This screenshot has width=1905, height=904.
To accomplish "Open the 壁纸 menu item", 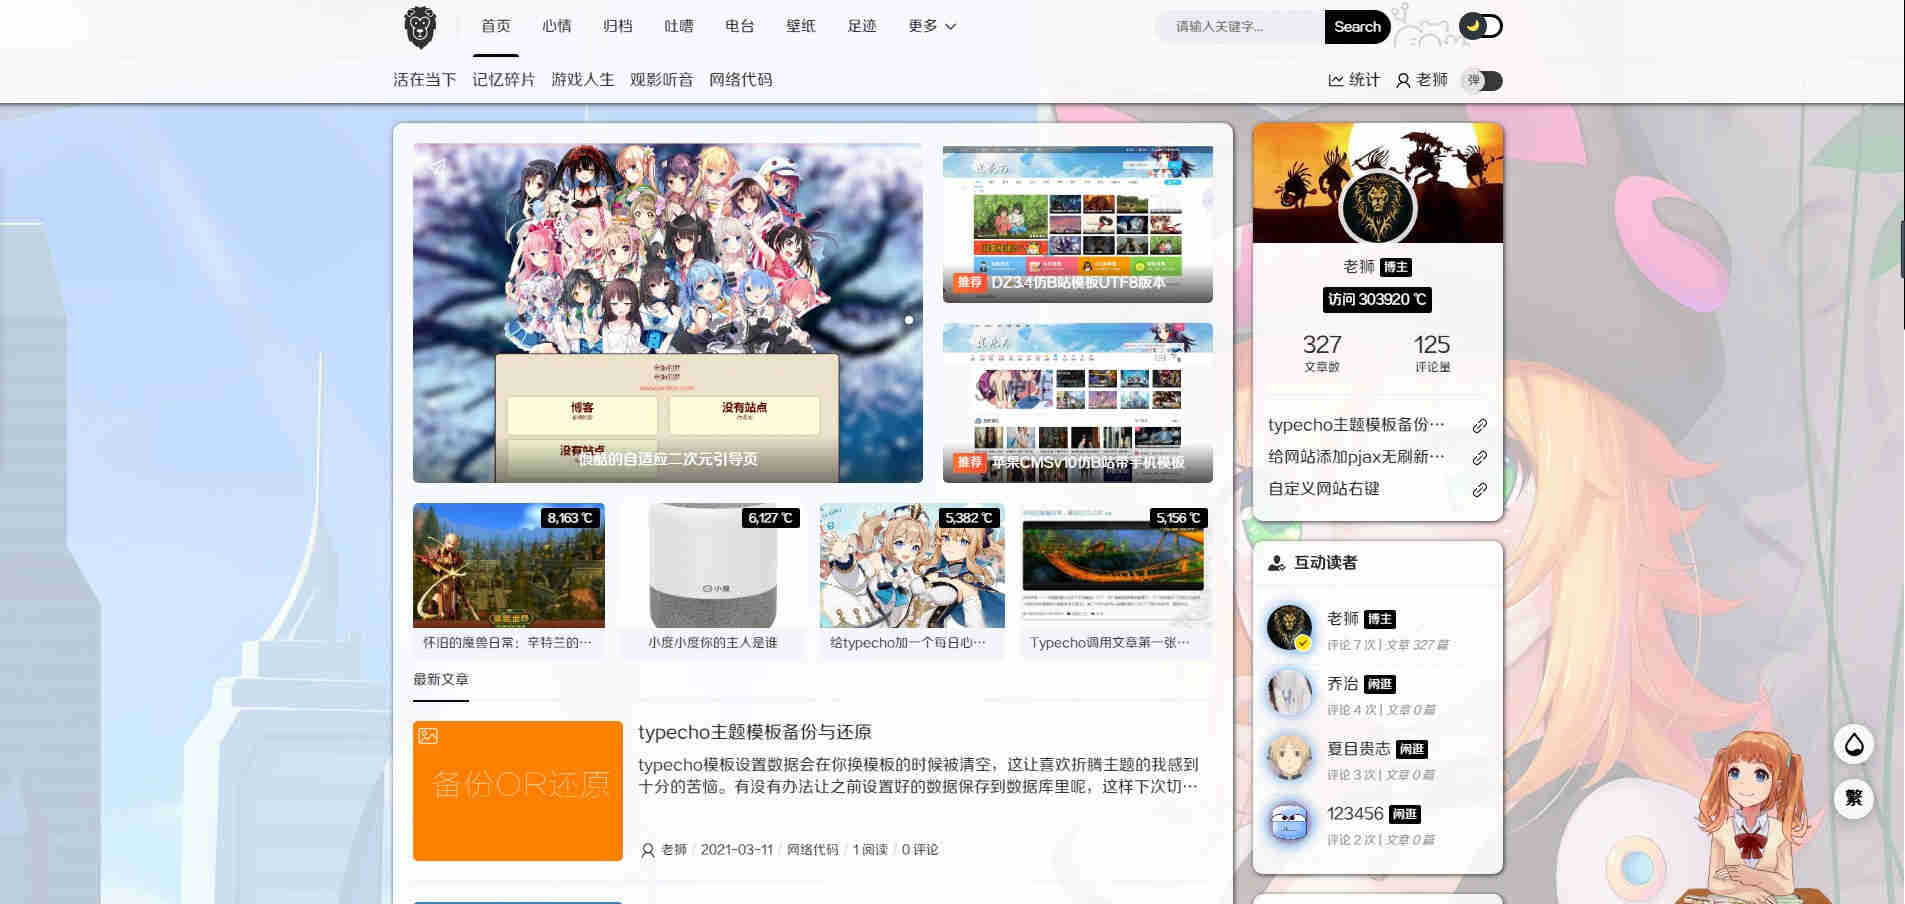I will 802,27.
